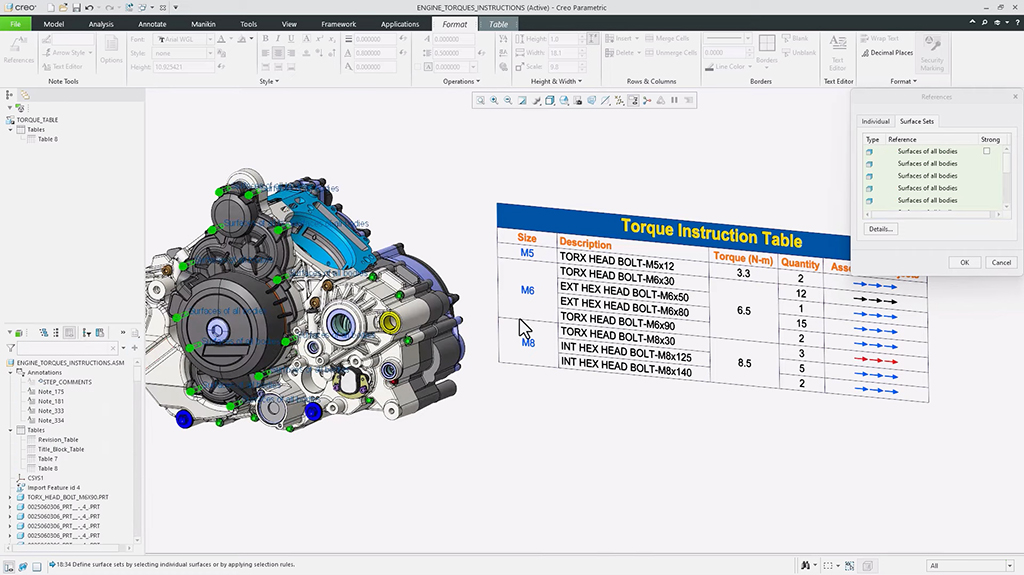This screenshot has width=1024, height=575.
Task: Click the Details... button
Action: (880, 229)
